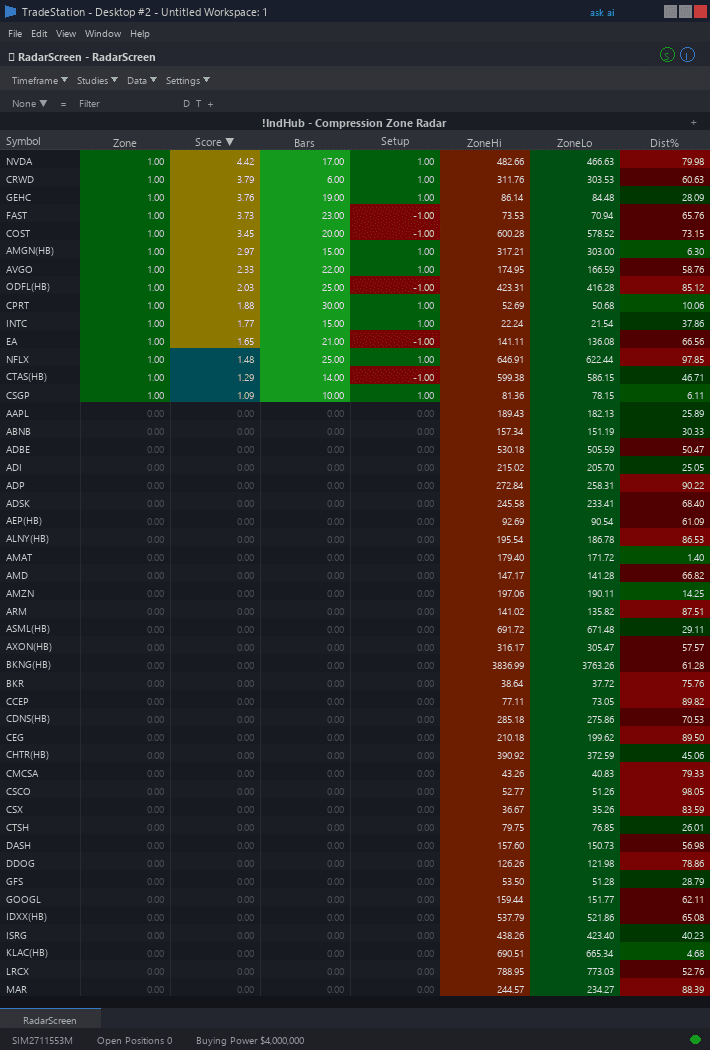710x1050 pixels.
Task: Click INTC ZoneHi value 22.24
Action: tap(484, 323)
